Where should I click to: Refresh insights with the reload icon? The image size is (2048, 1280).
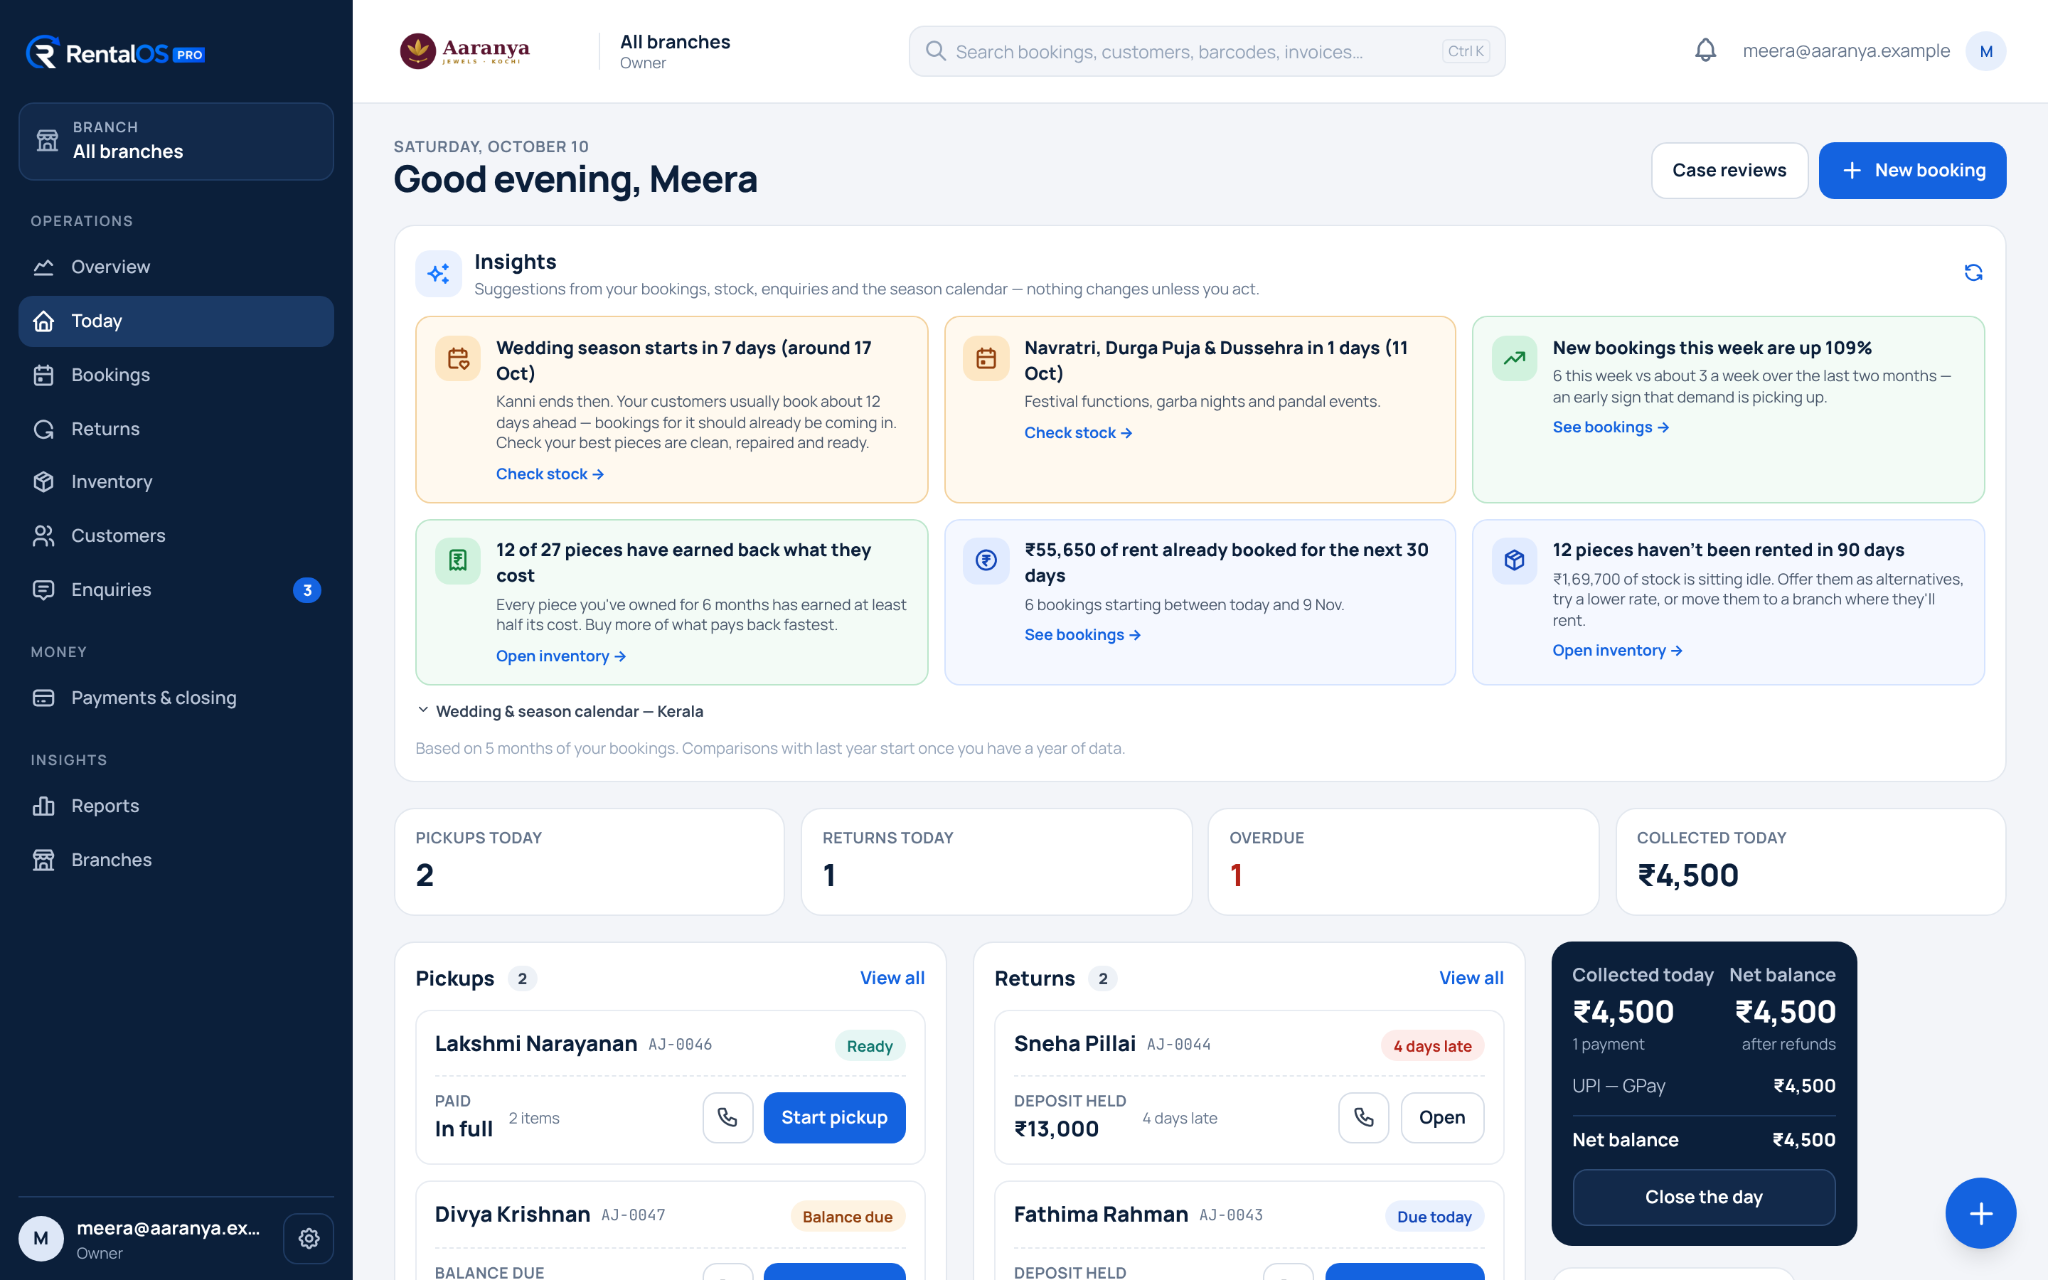[x=1973, y=273]
